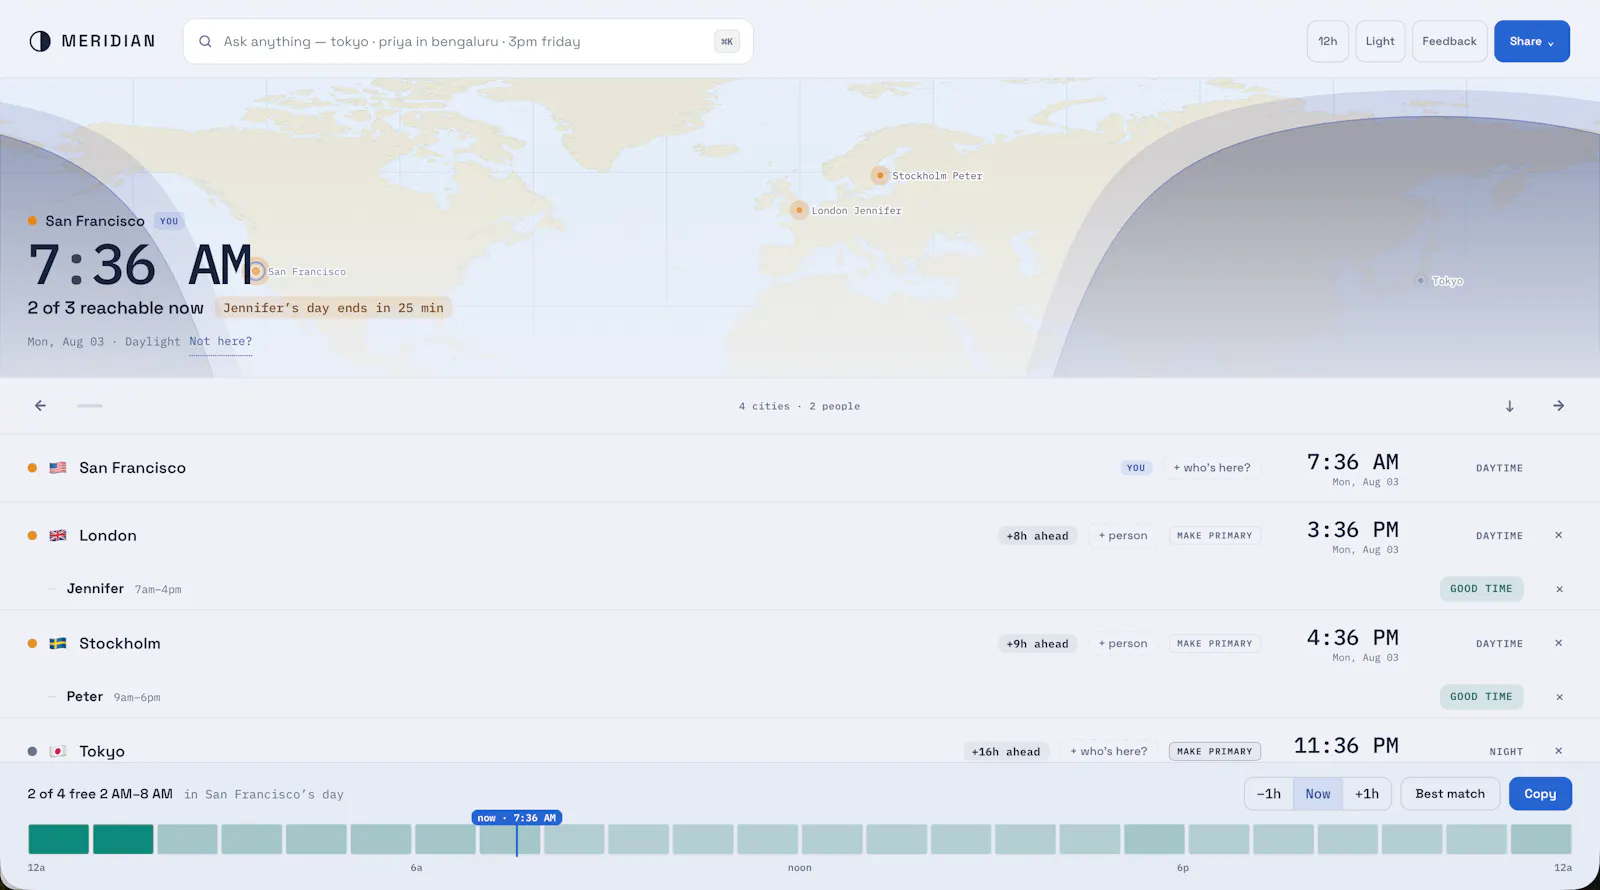Open the Share dropdown

click(x=1532, y=42)
